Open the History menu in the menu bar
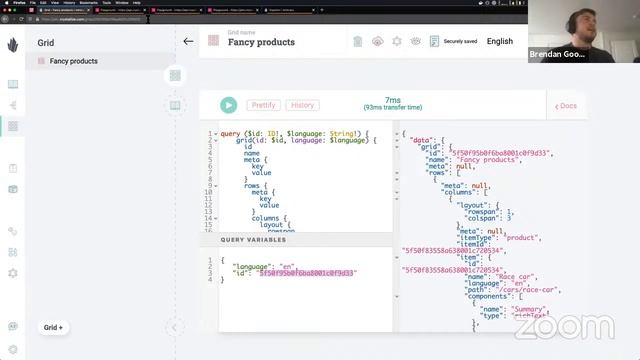 (69, 2)
